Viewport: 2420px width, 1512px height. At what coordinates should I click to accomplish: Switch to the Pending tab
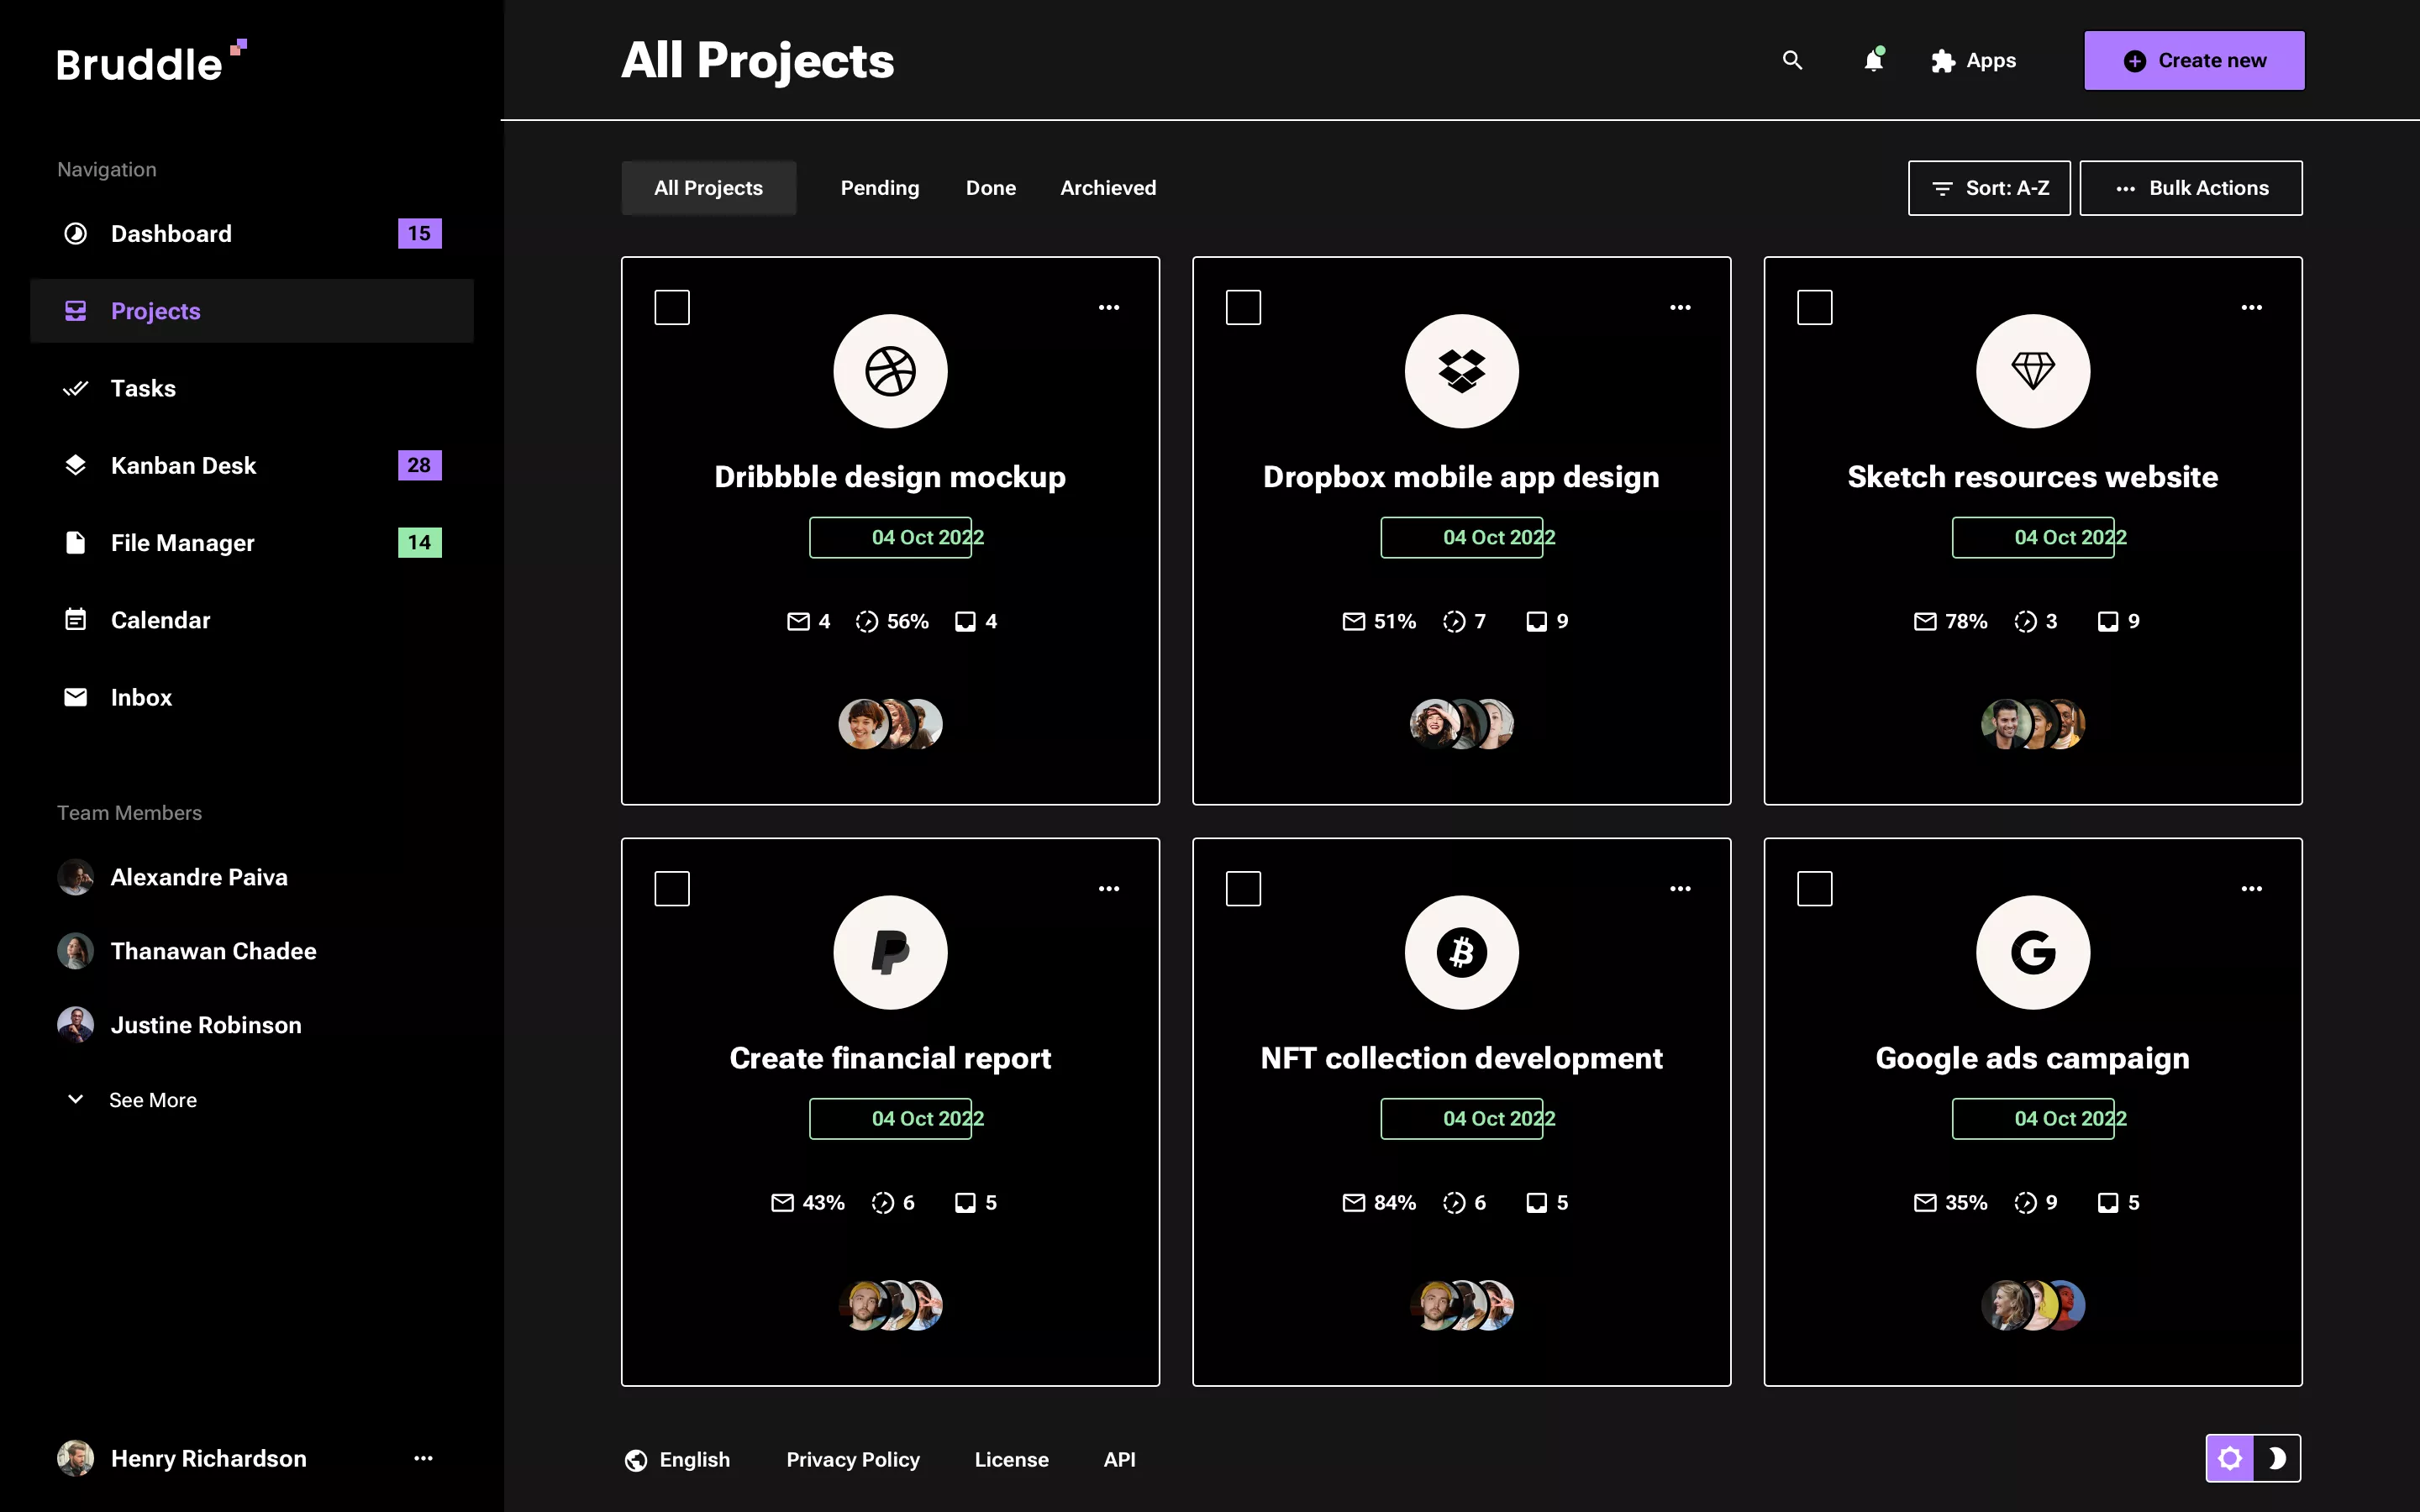coord(880,187)
